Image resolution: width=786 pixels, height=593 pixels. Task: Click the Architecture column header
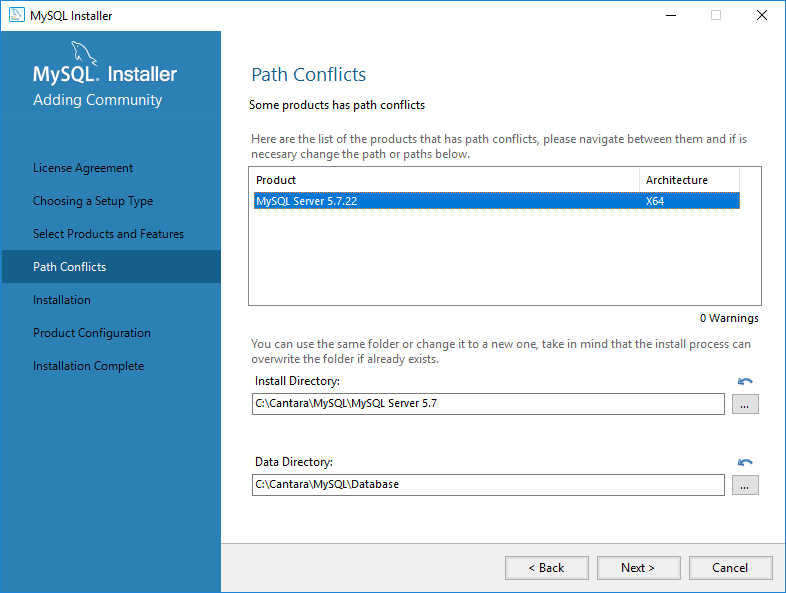(688, 180)
